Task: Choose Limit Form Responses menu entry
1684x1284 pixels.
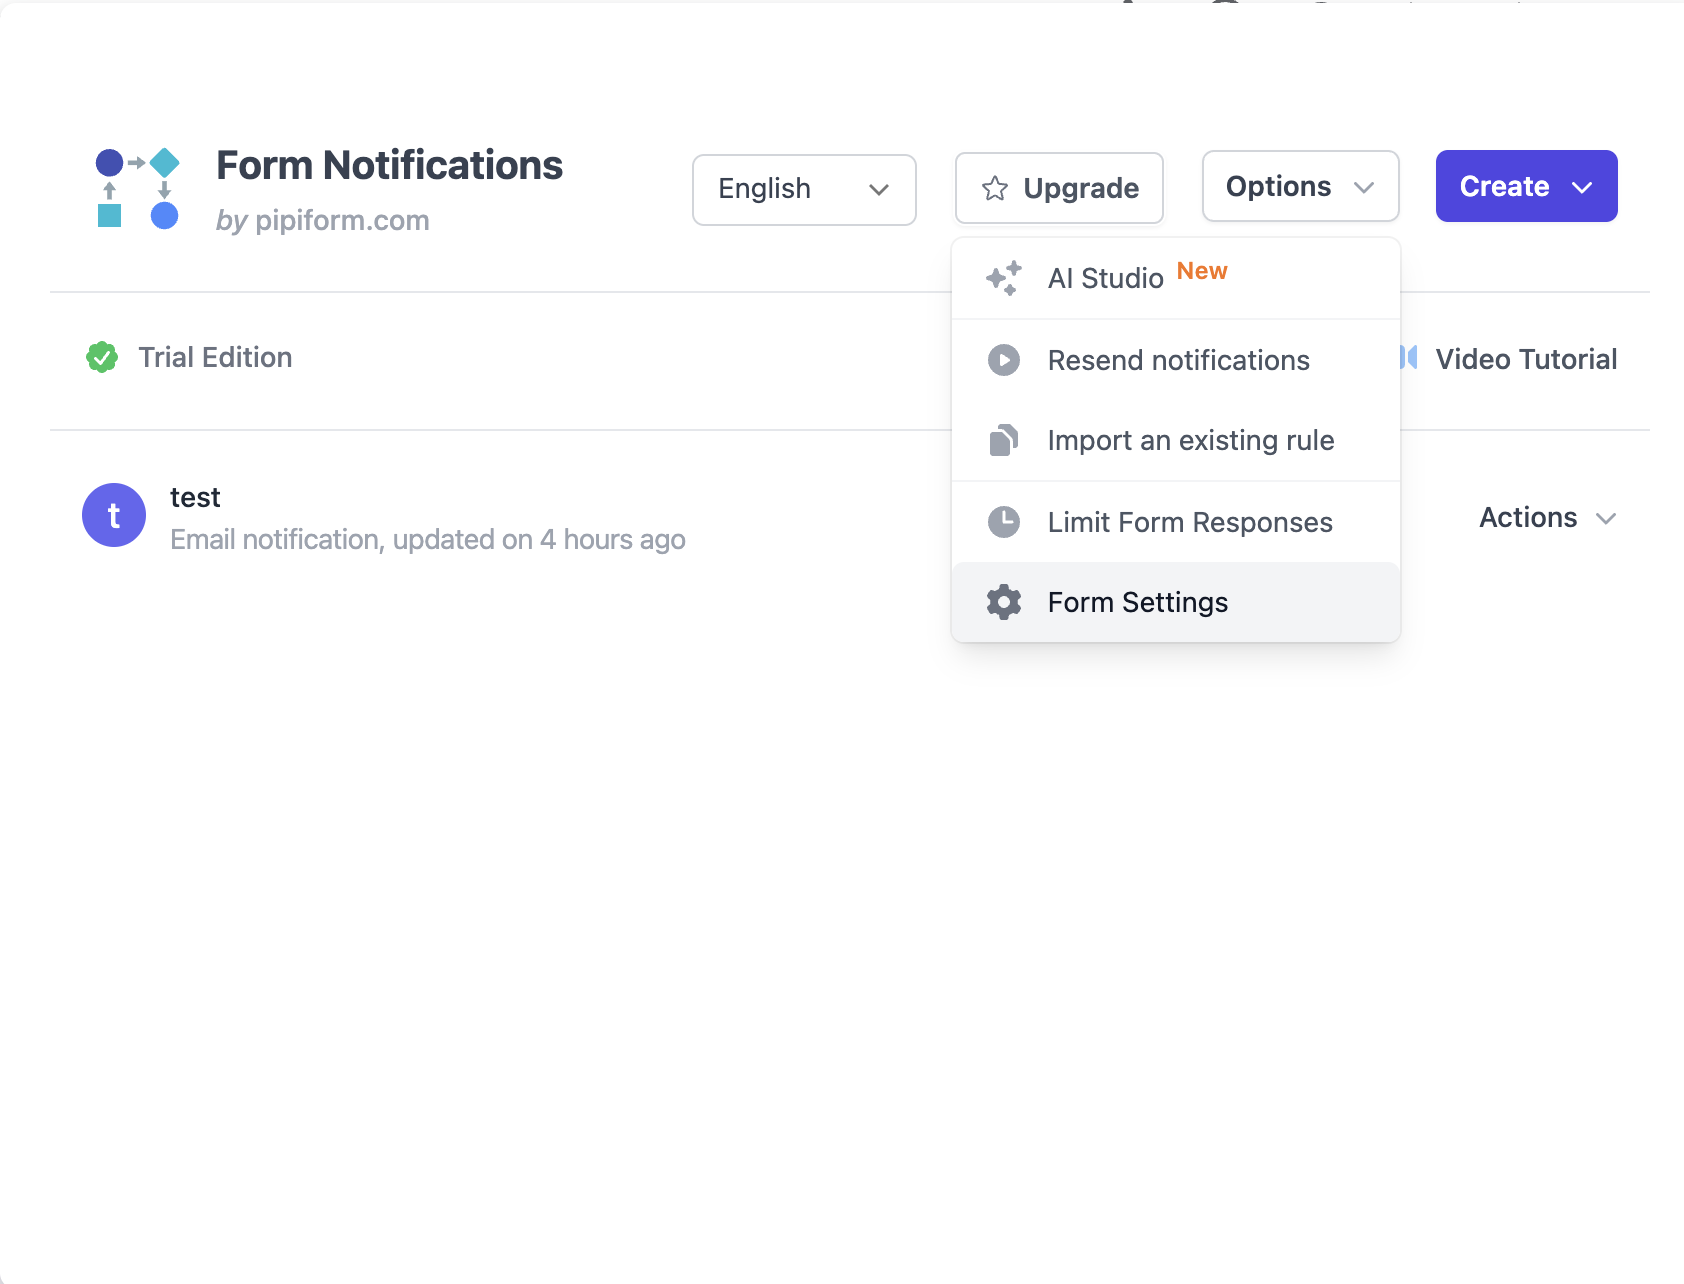Action: [x=1189, y=521]
